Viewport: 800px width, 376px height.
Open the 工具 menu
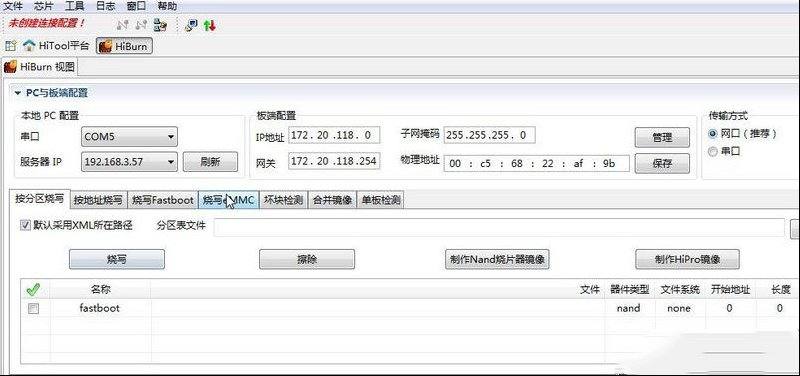[75, 6]
